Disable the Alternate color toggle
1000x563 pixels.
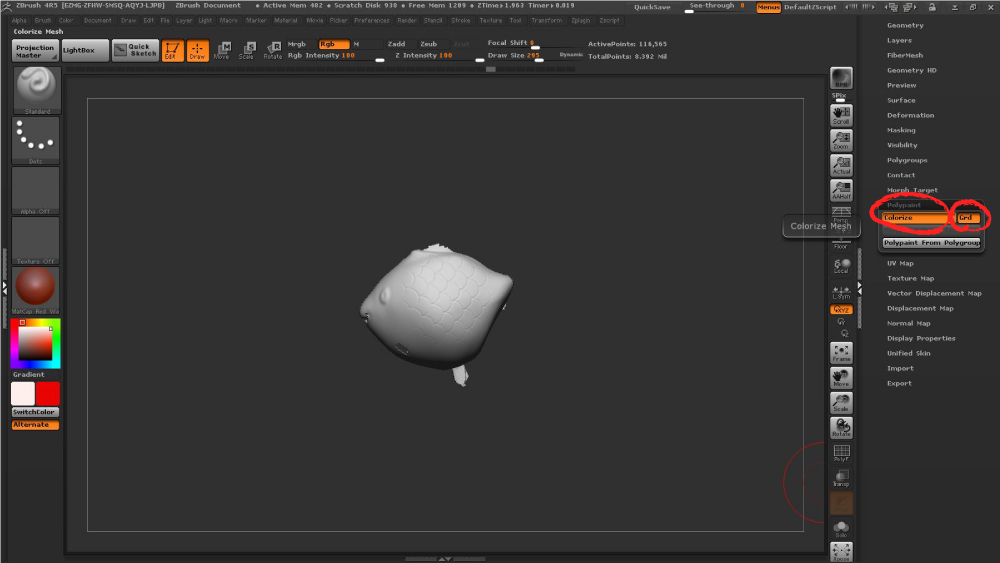[35, 425]
